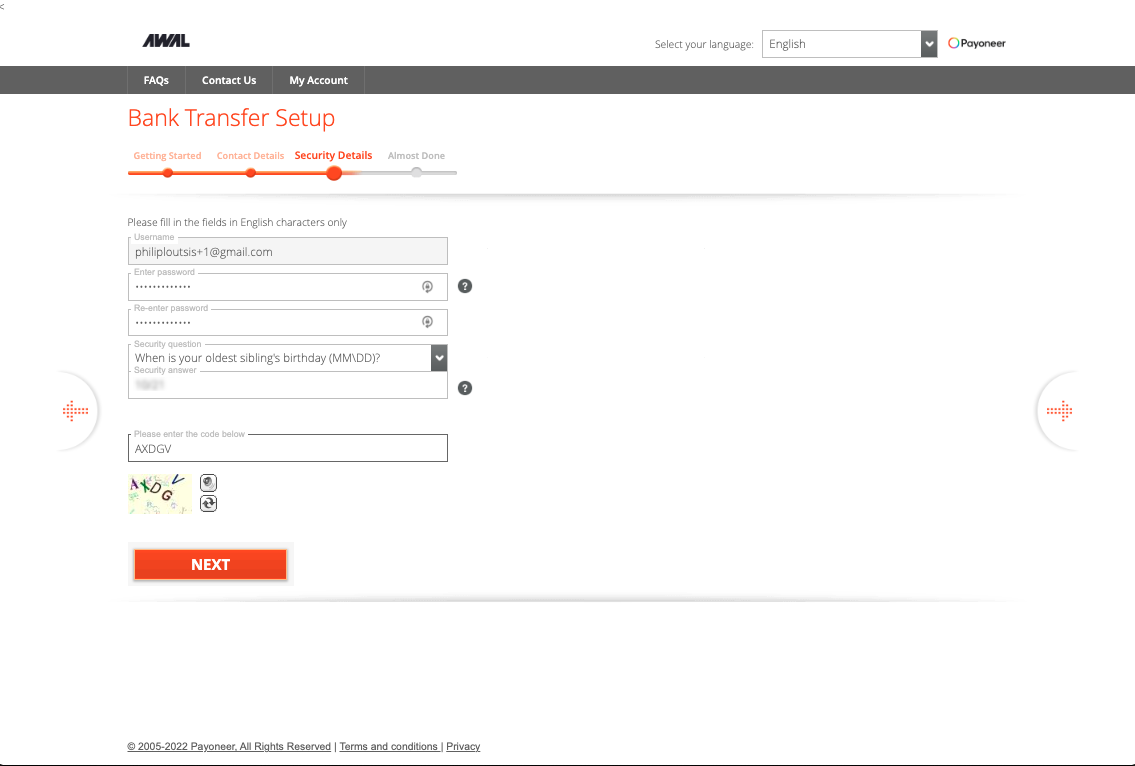Refresh the captcha code image
The height and width of the screenshot is (766, 1135).
point(208,504)
